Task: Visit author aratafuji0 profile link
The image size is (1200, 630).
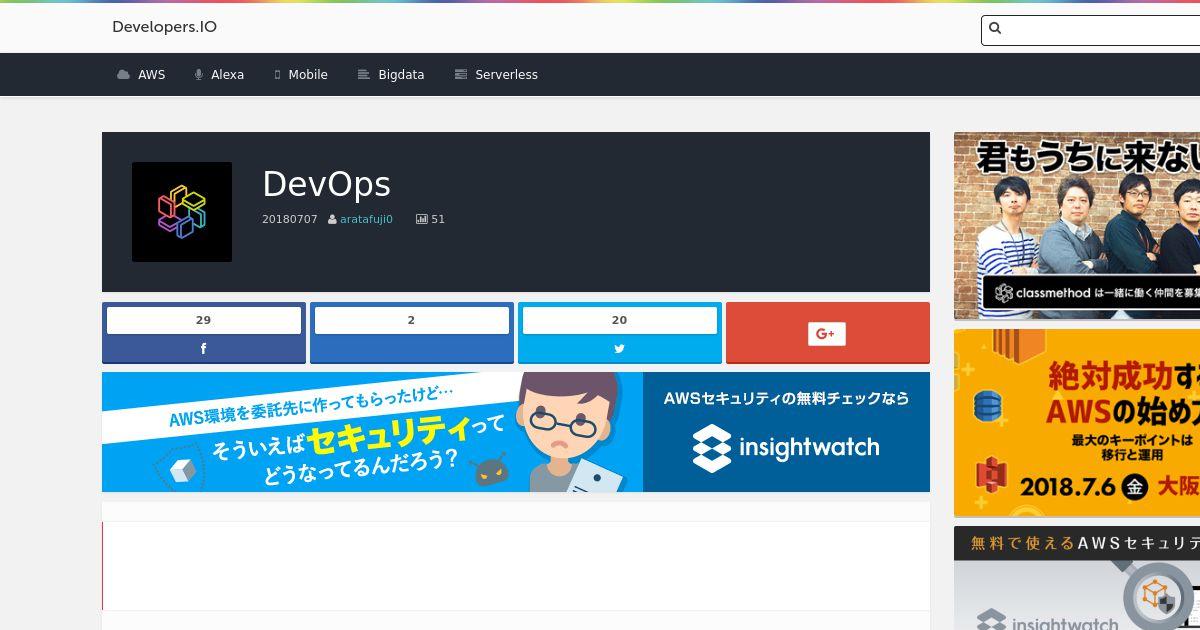Action: tap(366, 219)
